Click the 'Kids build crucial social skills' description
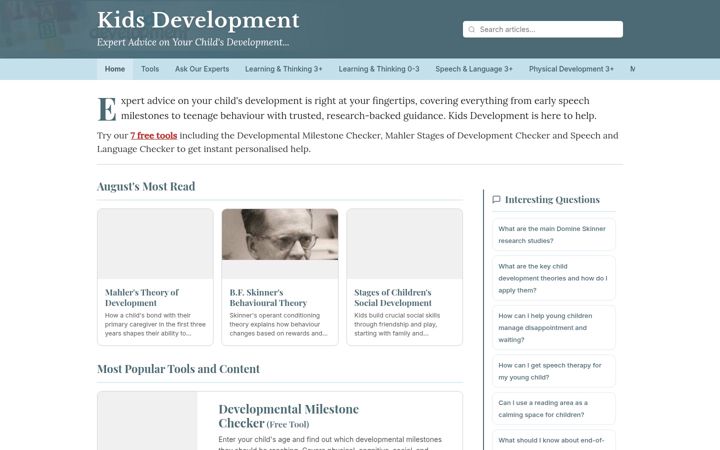Image resolution: width=720 pixels, height=450 pixels. click(397, 324)
